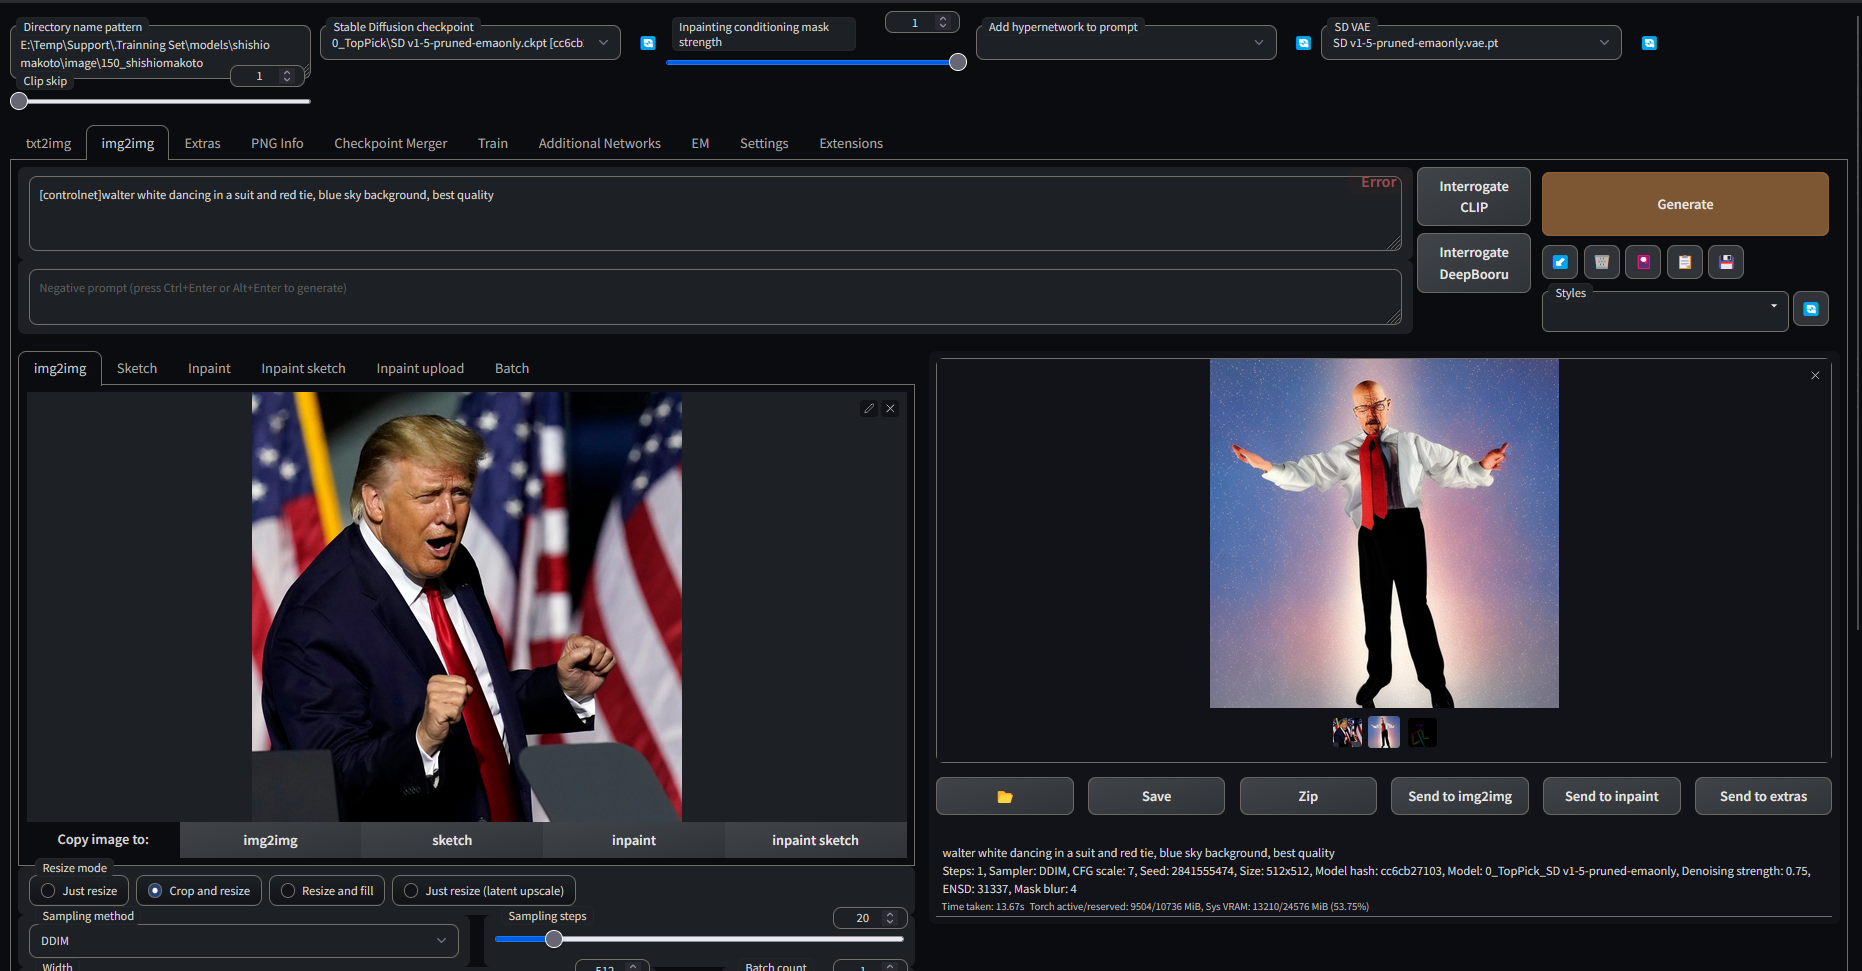The image size is (1862, 971).
Task: Open the Styles dropdown
Action: coord(1665,311)
